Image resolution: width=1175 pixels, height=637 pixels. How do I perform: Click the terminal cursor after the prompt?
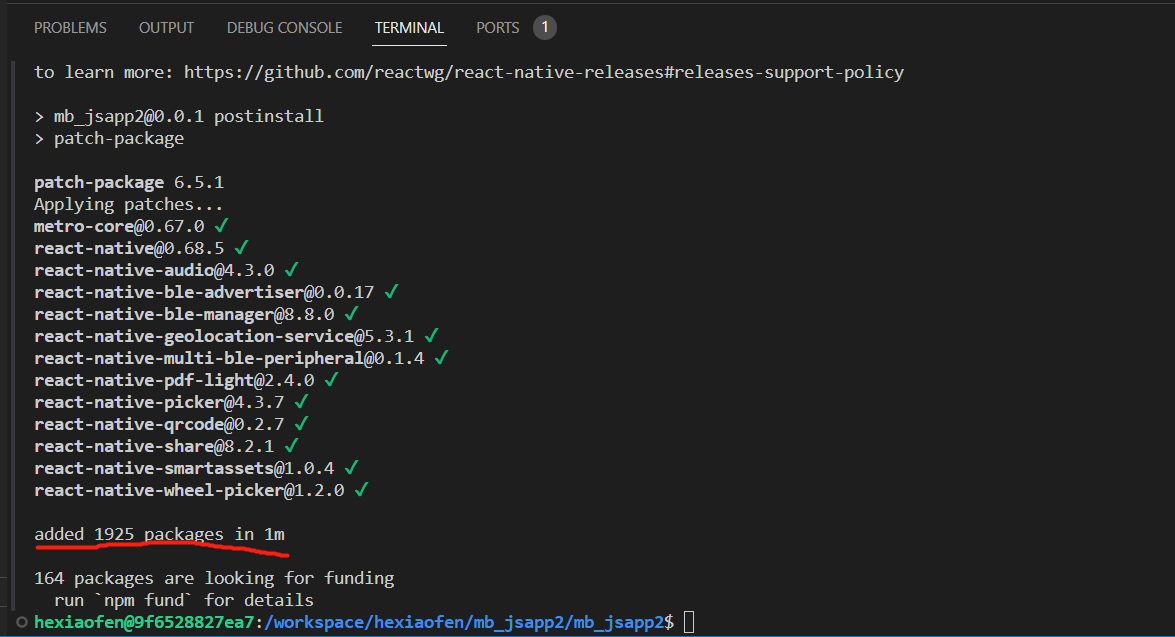pos(688,623)
